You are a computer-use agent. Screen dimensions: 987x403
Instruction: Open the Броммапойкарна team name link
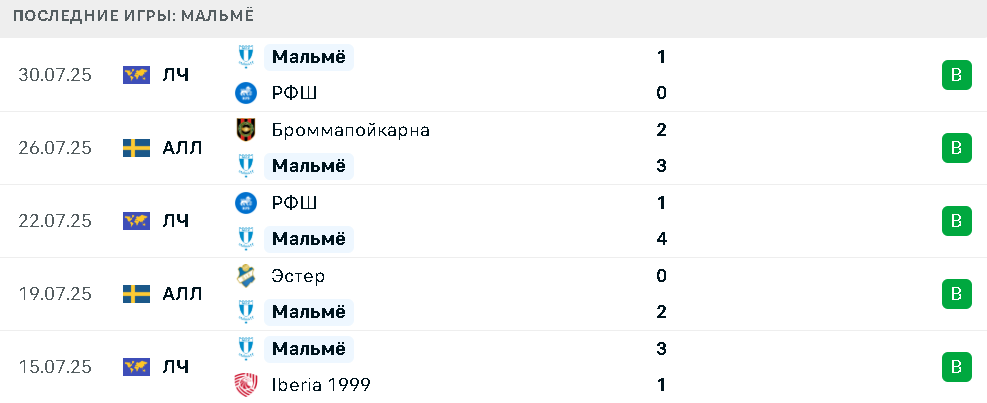351,130
